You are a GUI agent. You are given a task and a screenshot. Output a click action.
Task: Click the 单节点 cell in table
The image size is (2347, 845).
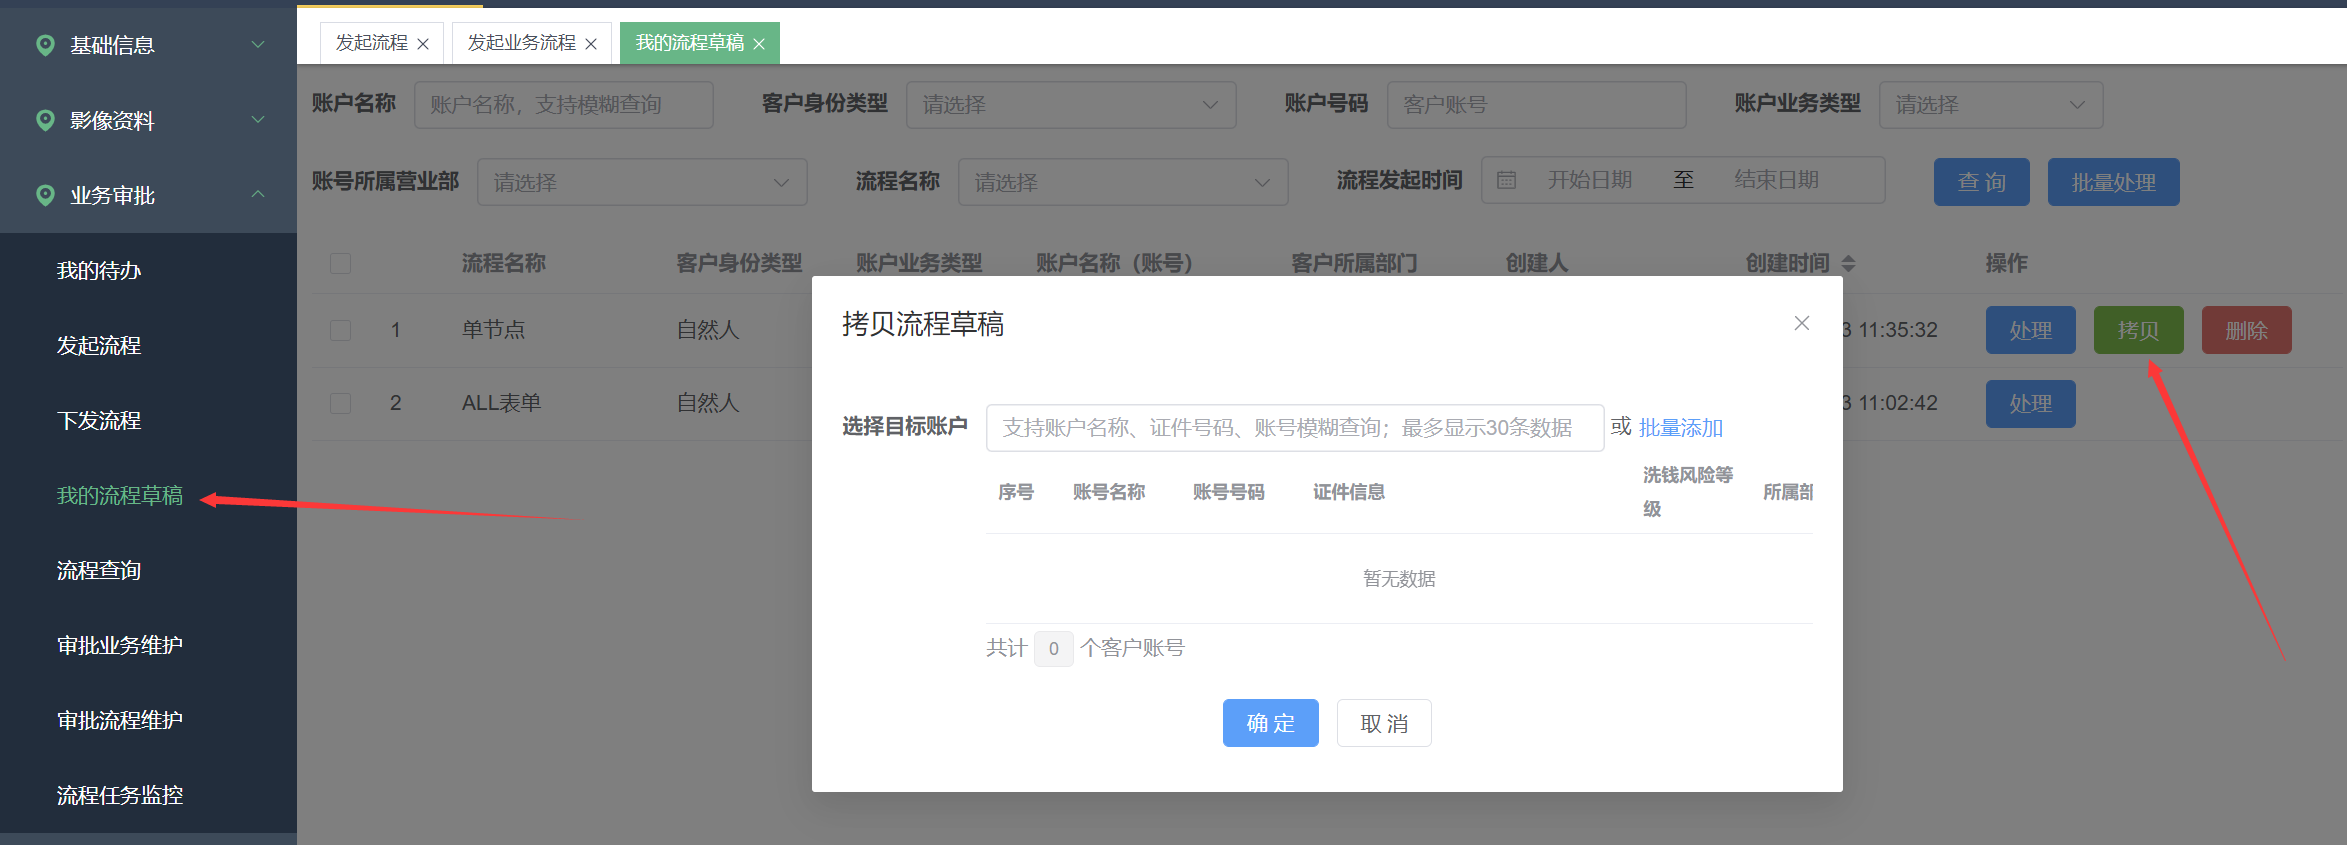tap(493, 330)
